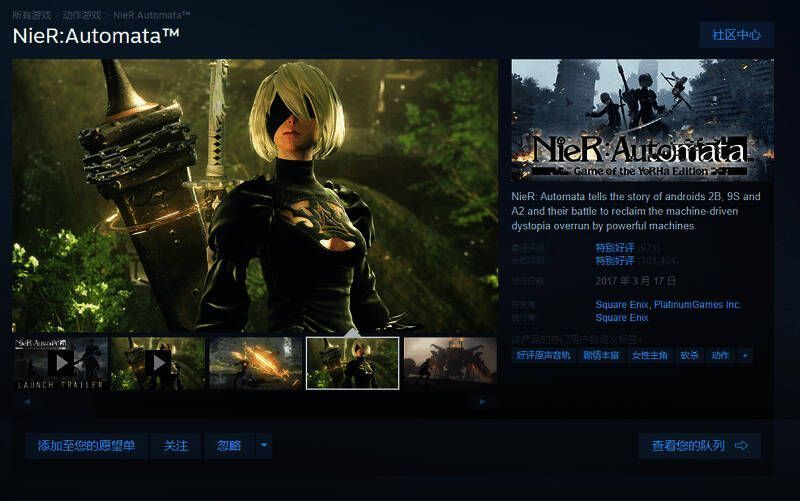
Task: Open 查看您的队列 queue button
Action: (700, 446)
